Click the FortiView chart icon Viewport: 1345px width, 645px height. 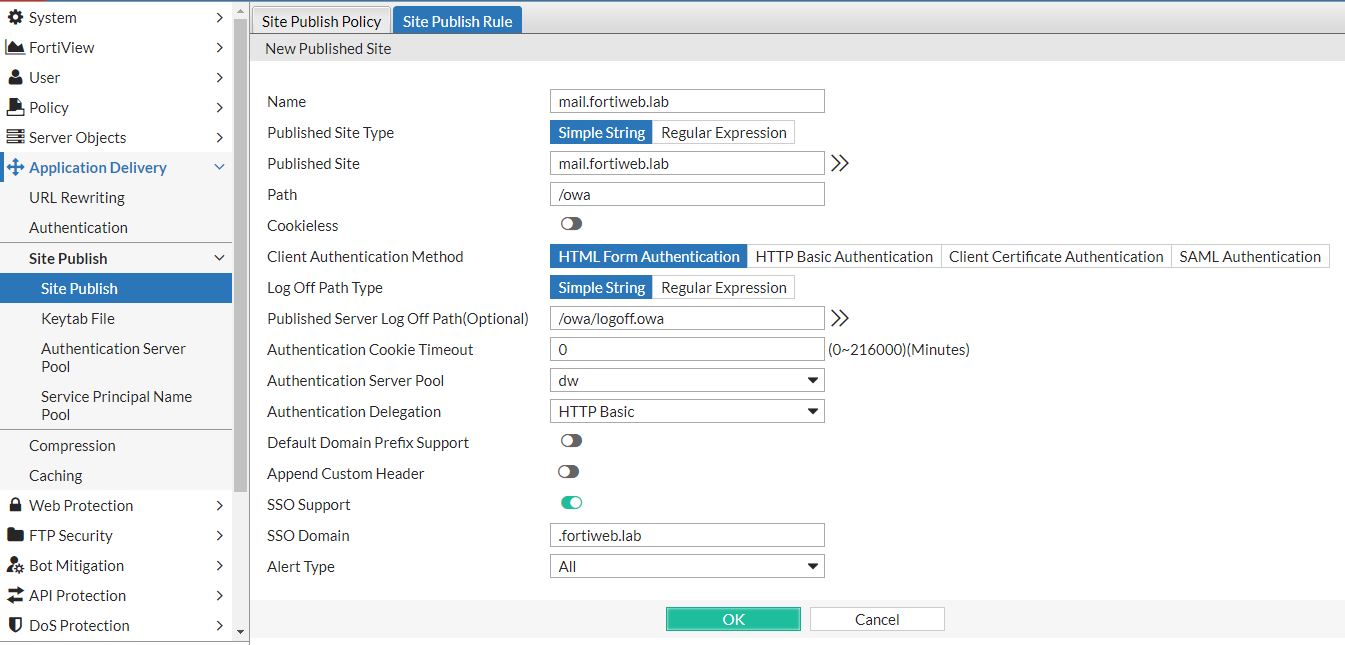click(15, 47)
